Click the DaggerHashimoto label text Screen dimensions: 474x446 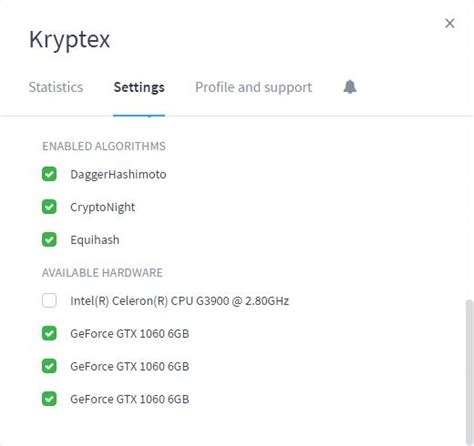[x=118, y=174]
